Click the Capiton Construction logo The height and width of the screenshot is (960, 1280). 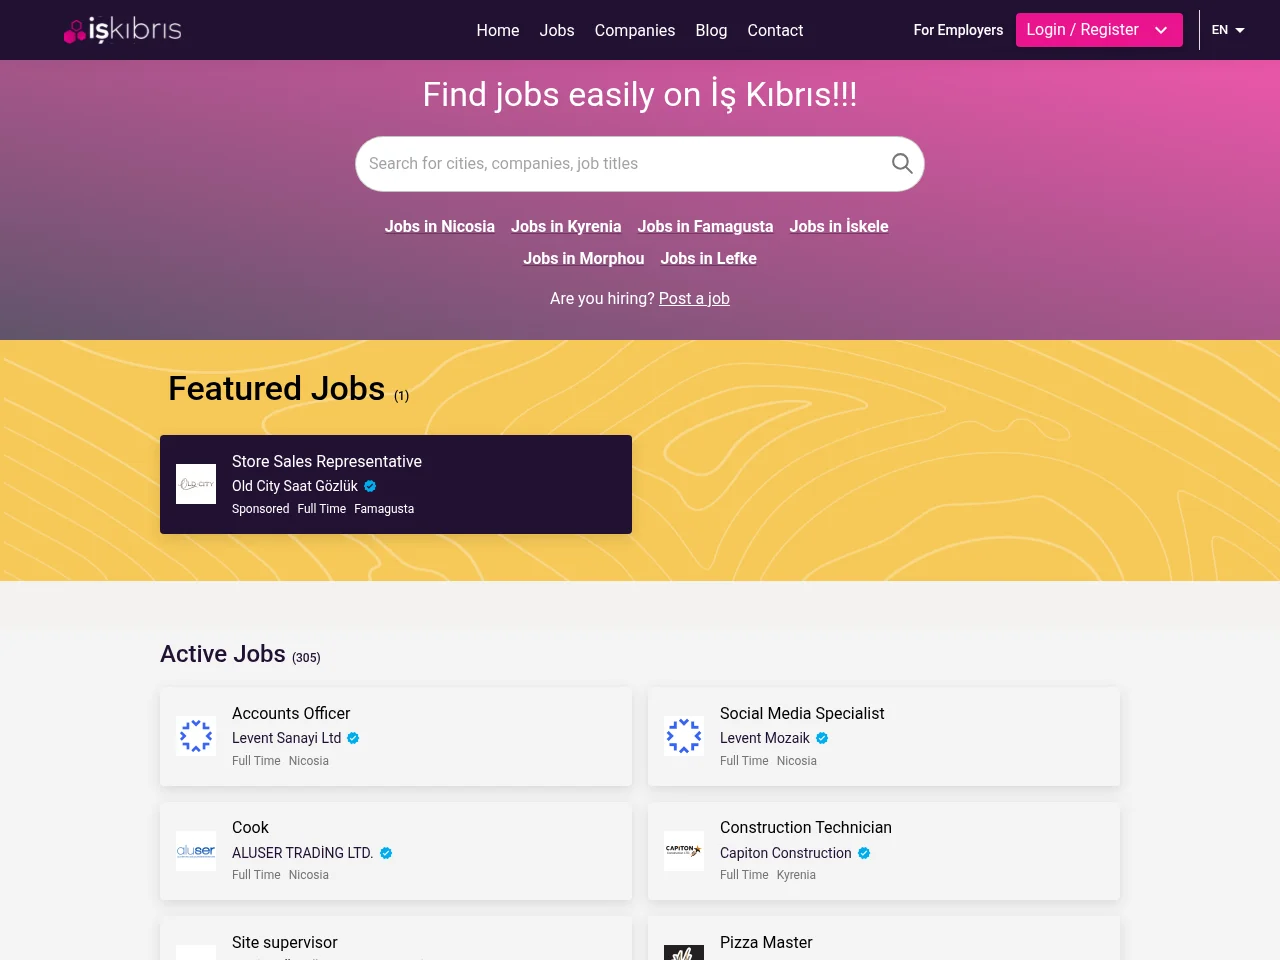pyautogui.click(x=684, y=851)
